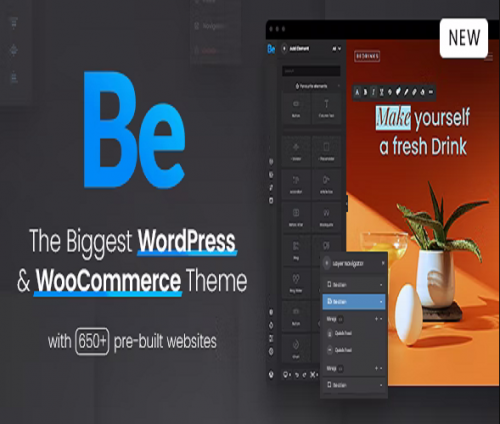This screenshot has width=500, height=424.
Task: Click the words a fresh Drink
Action: pyautogui.click(x=423, y=147)
